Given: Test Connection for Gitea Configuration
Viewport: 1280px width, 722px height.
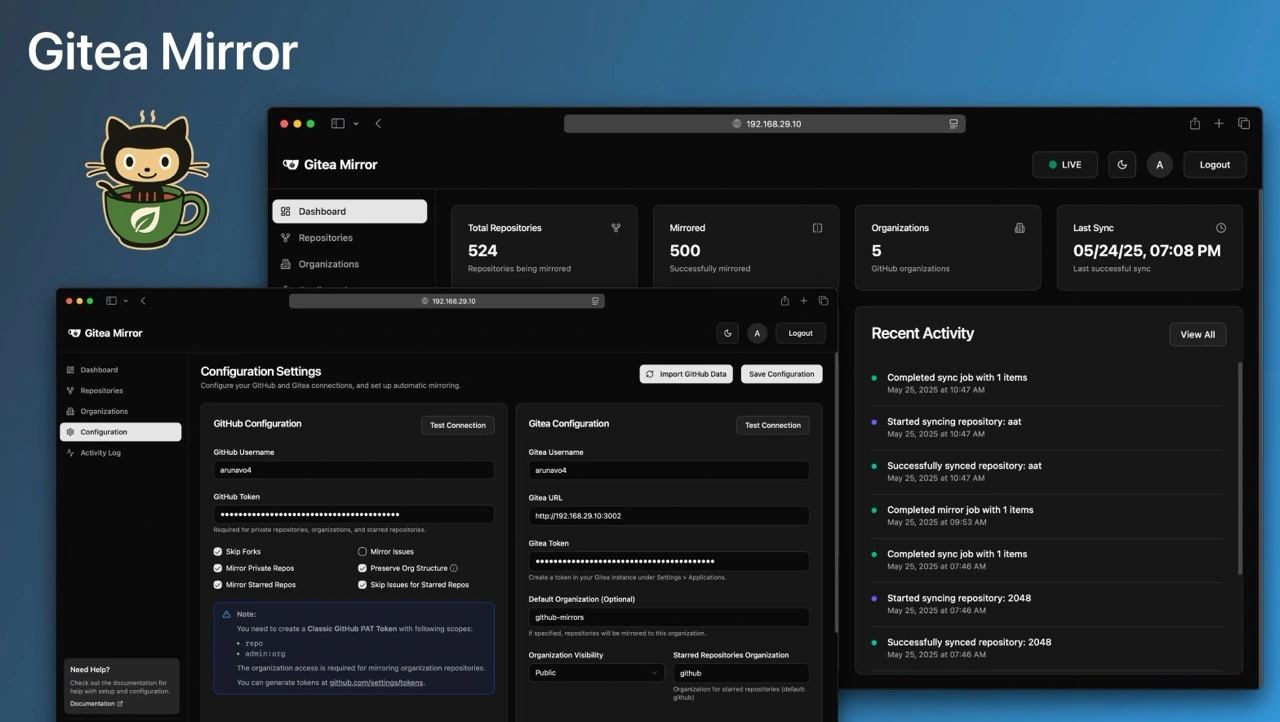Looking at the screenshot, I should click(773, 425).
